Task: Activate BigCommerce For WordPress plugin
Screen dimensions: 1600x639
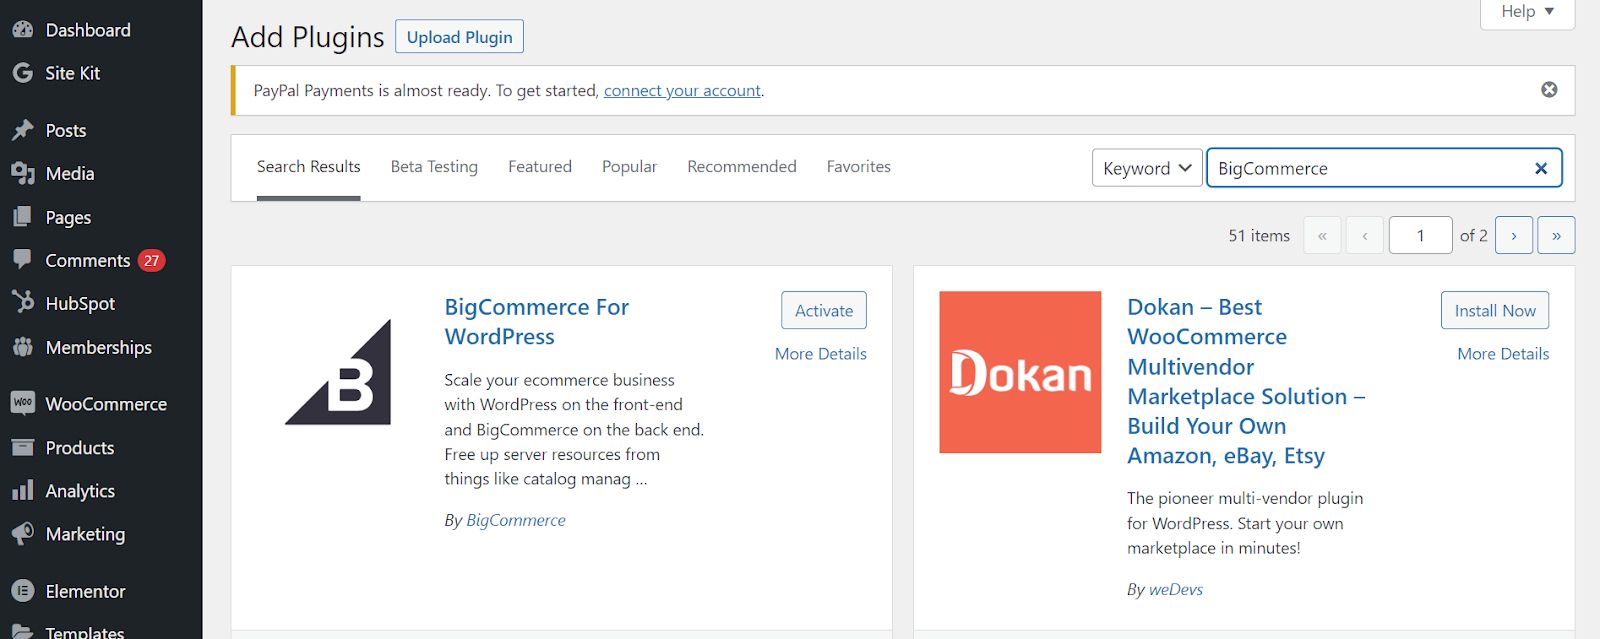Action: coord(824,310)
